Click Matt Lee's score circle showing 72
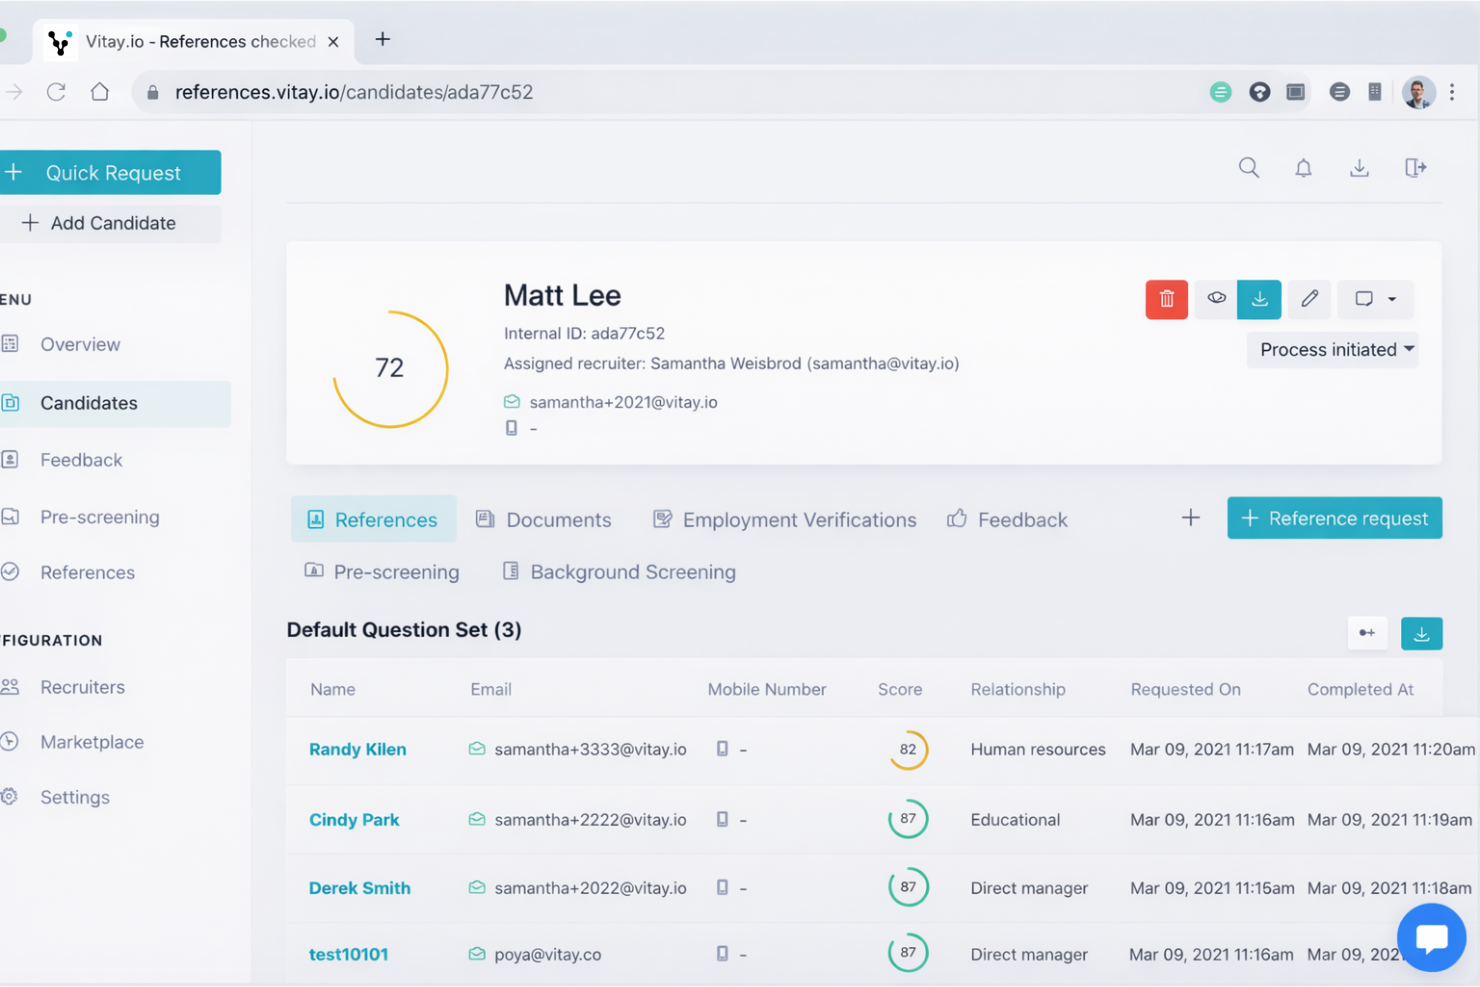Screen dimensions: 1480x987 coord(390,368)
